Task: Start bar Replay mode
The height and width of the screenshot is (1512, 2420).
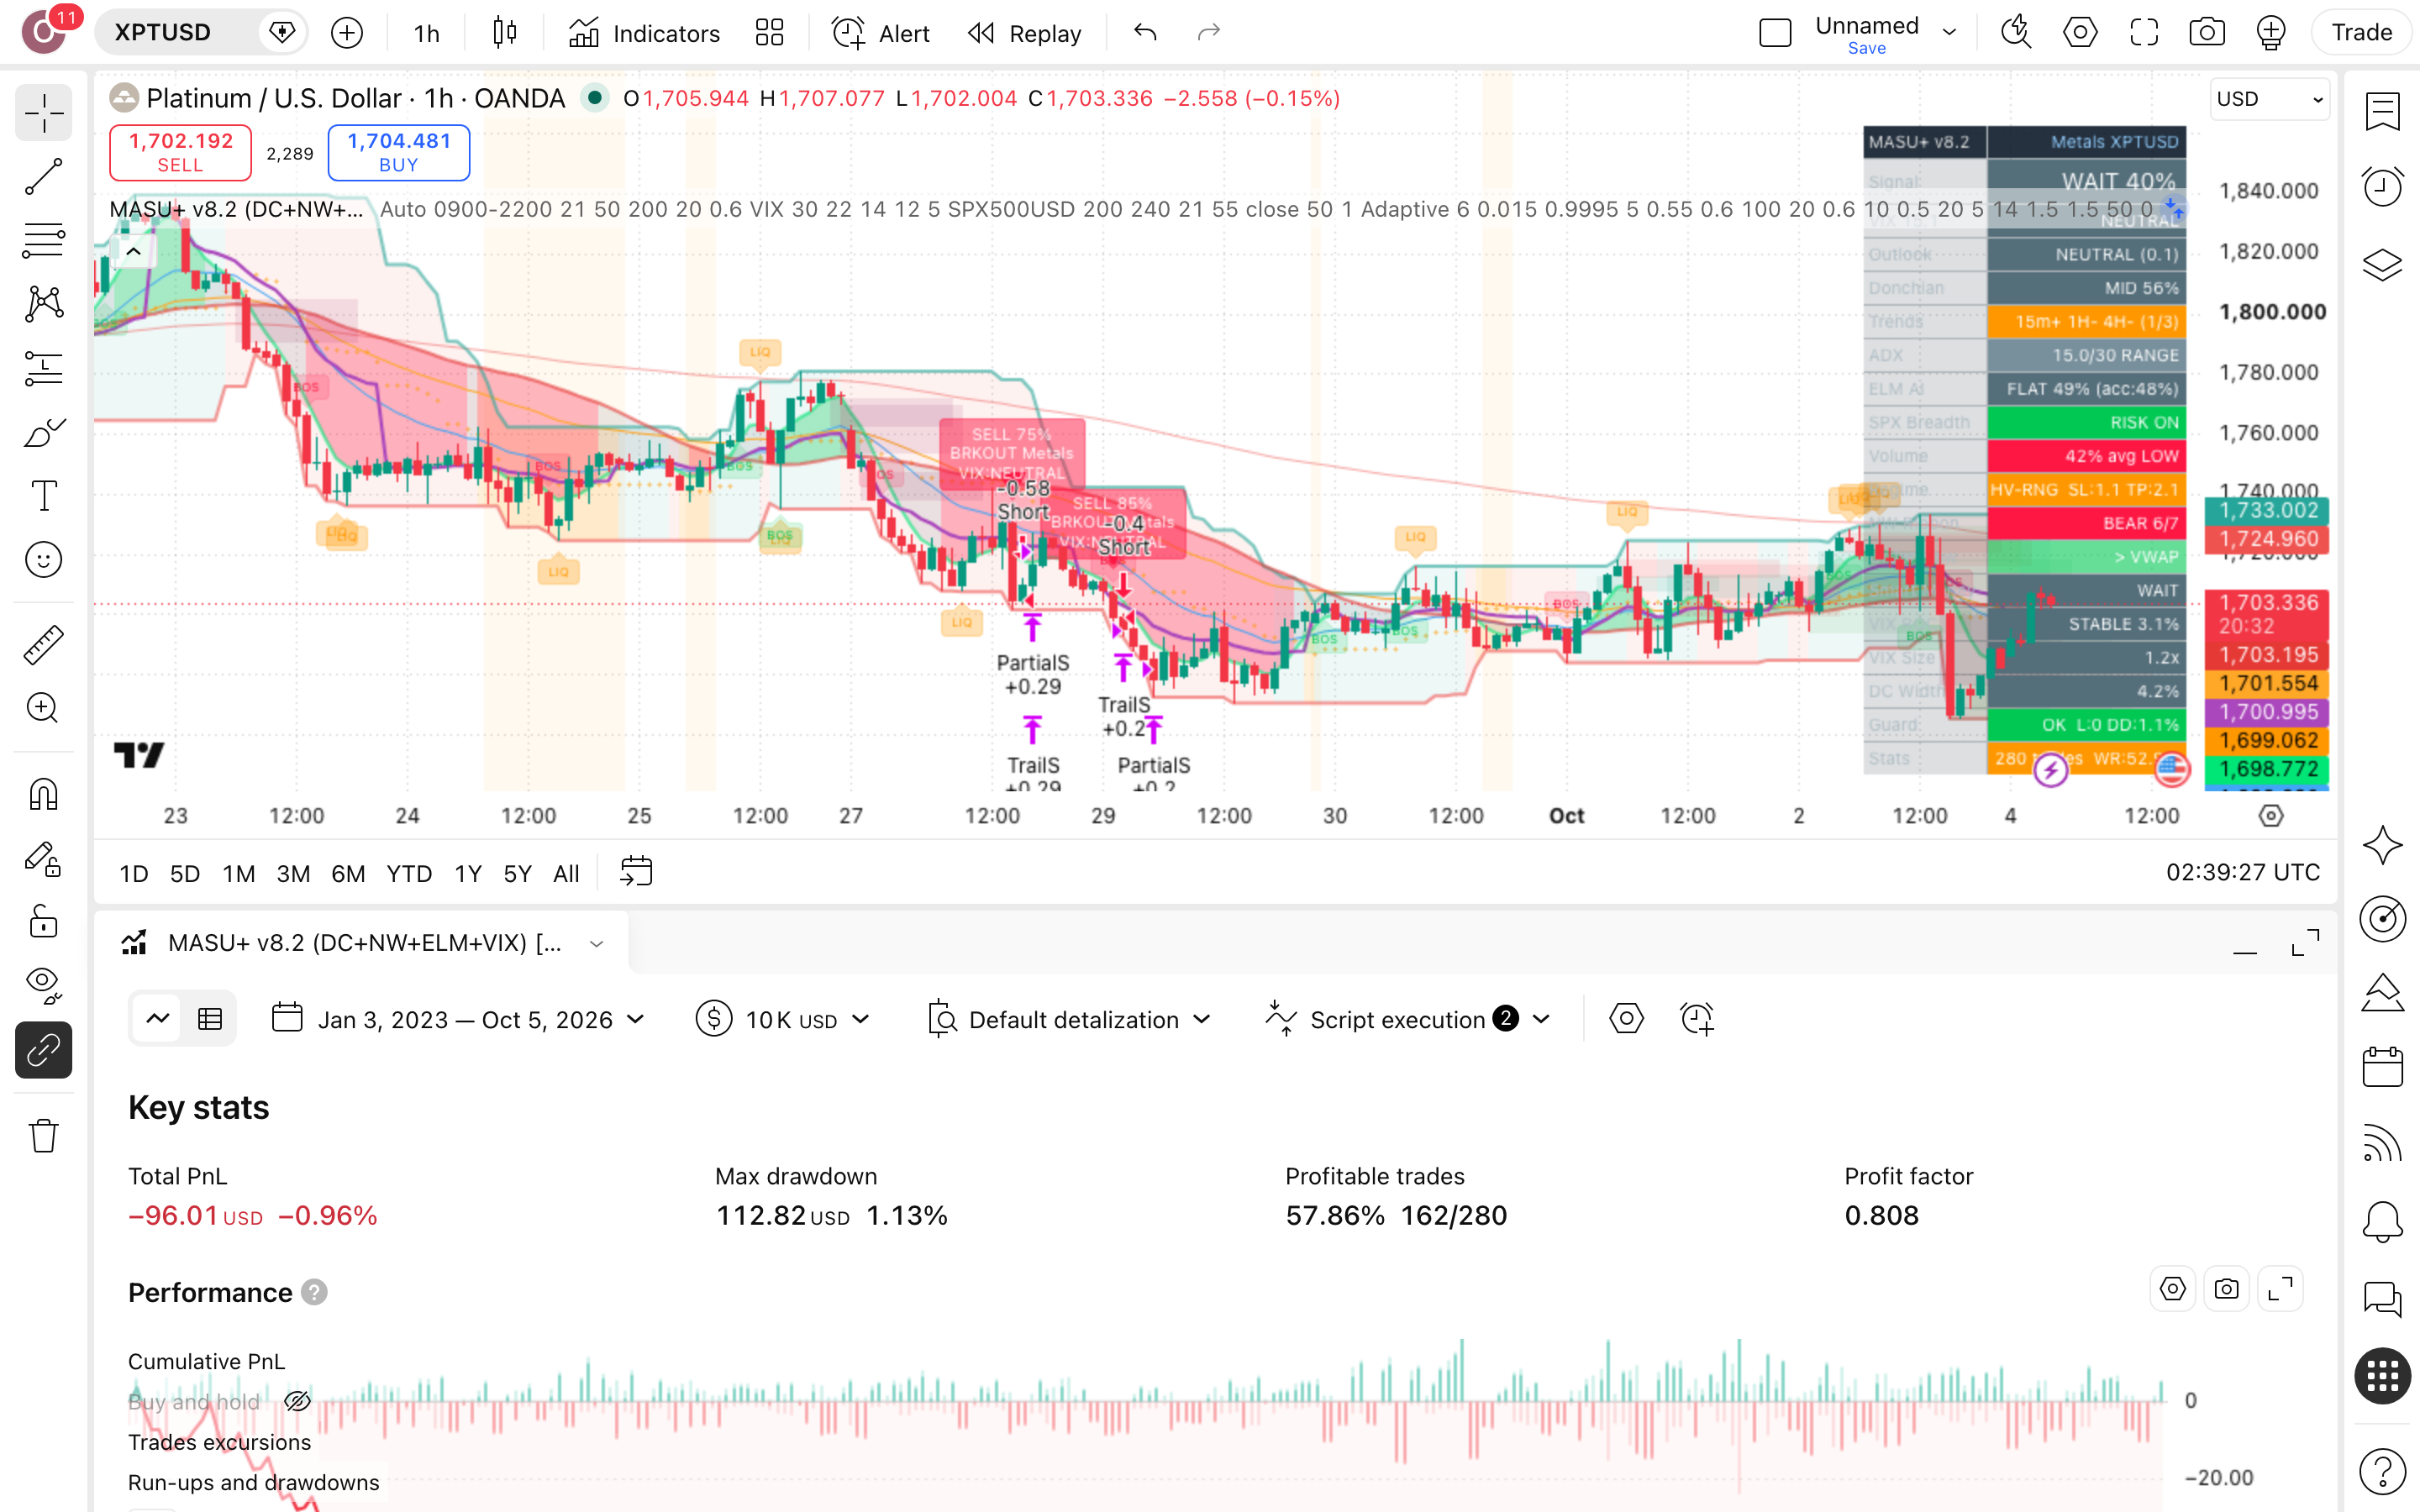Action: point(1025,33)
